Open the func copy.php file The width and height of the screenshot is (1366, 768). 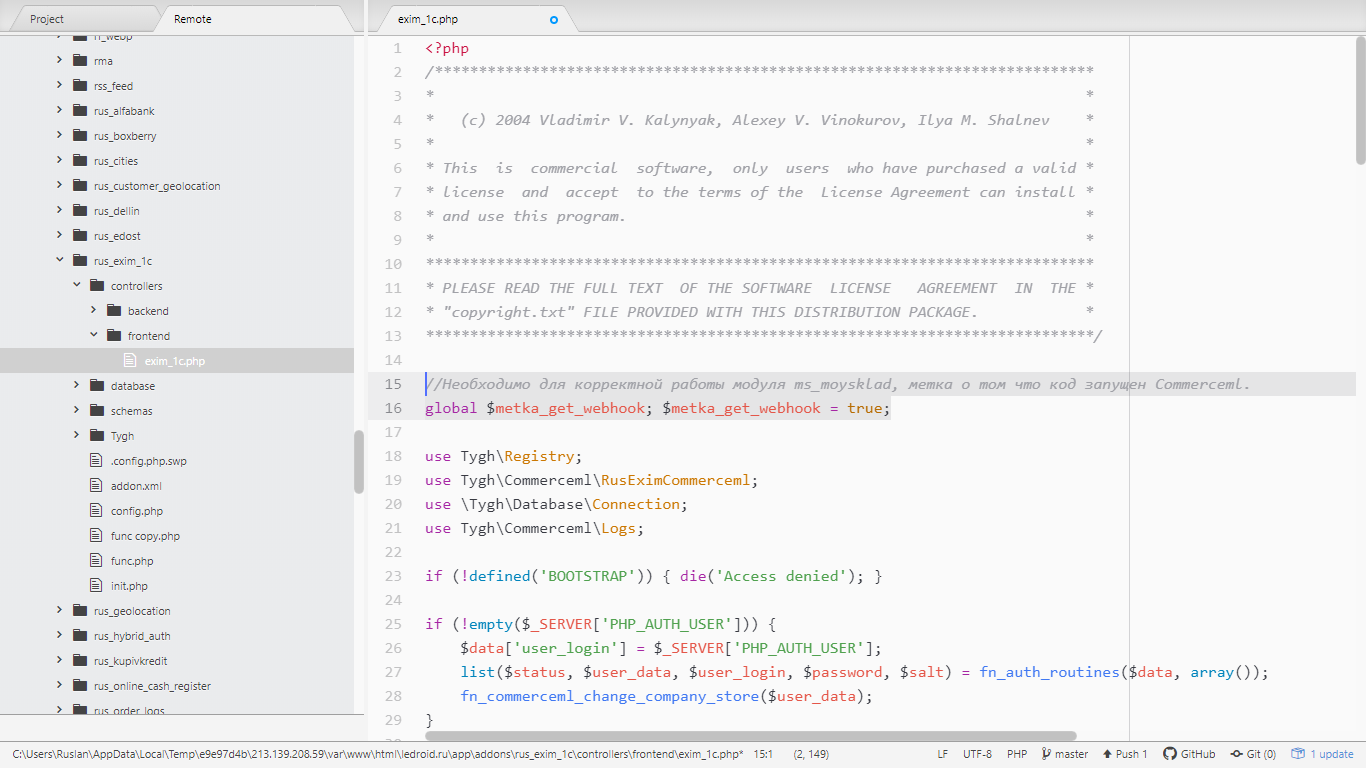coord(145,536)
